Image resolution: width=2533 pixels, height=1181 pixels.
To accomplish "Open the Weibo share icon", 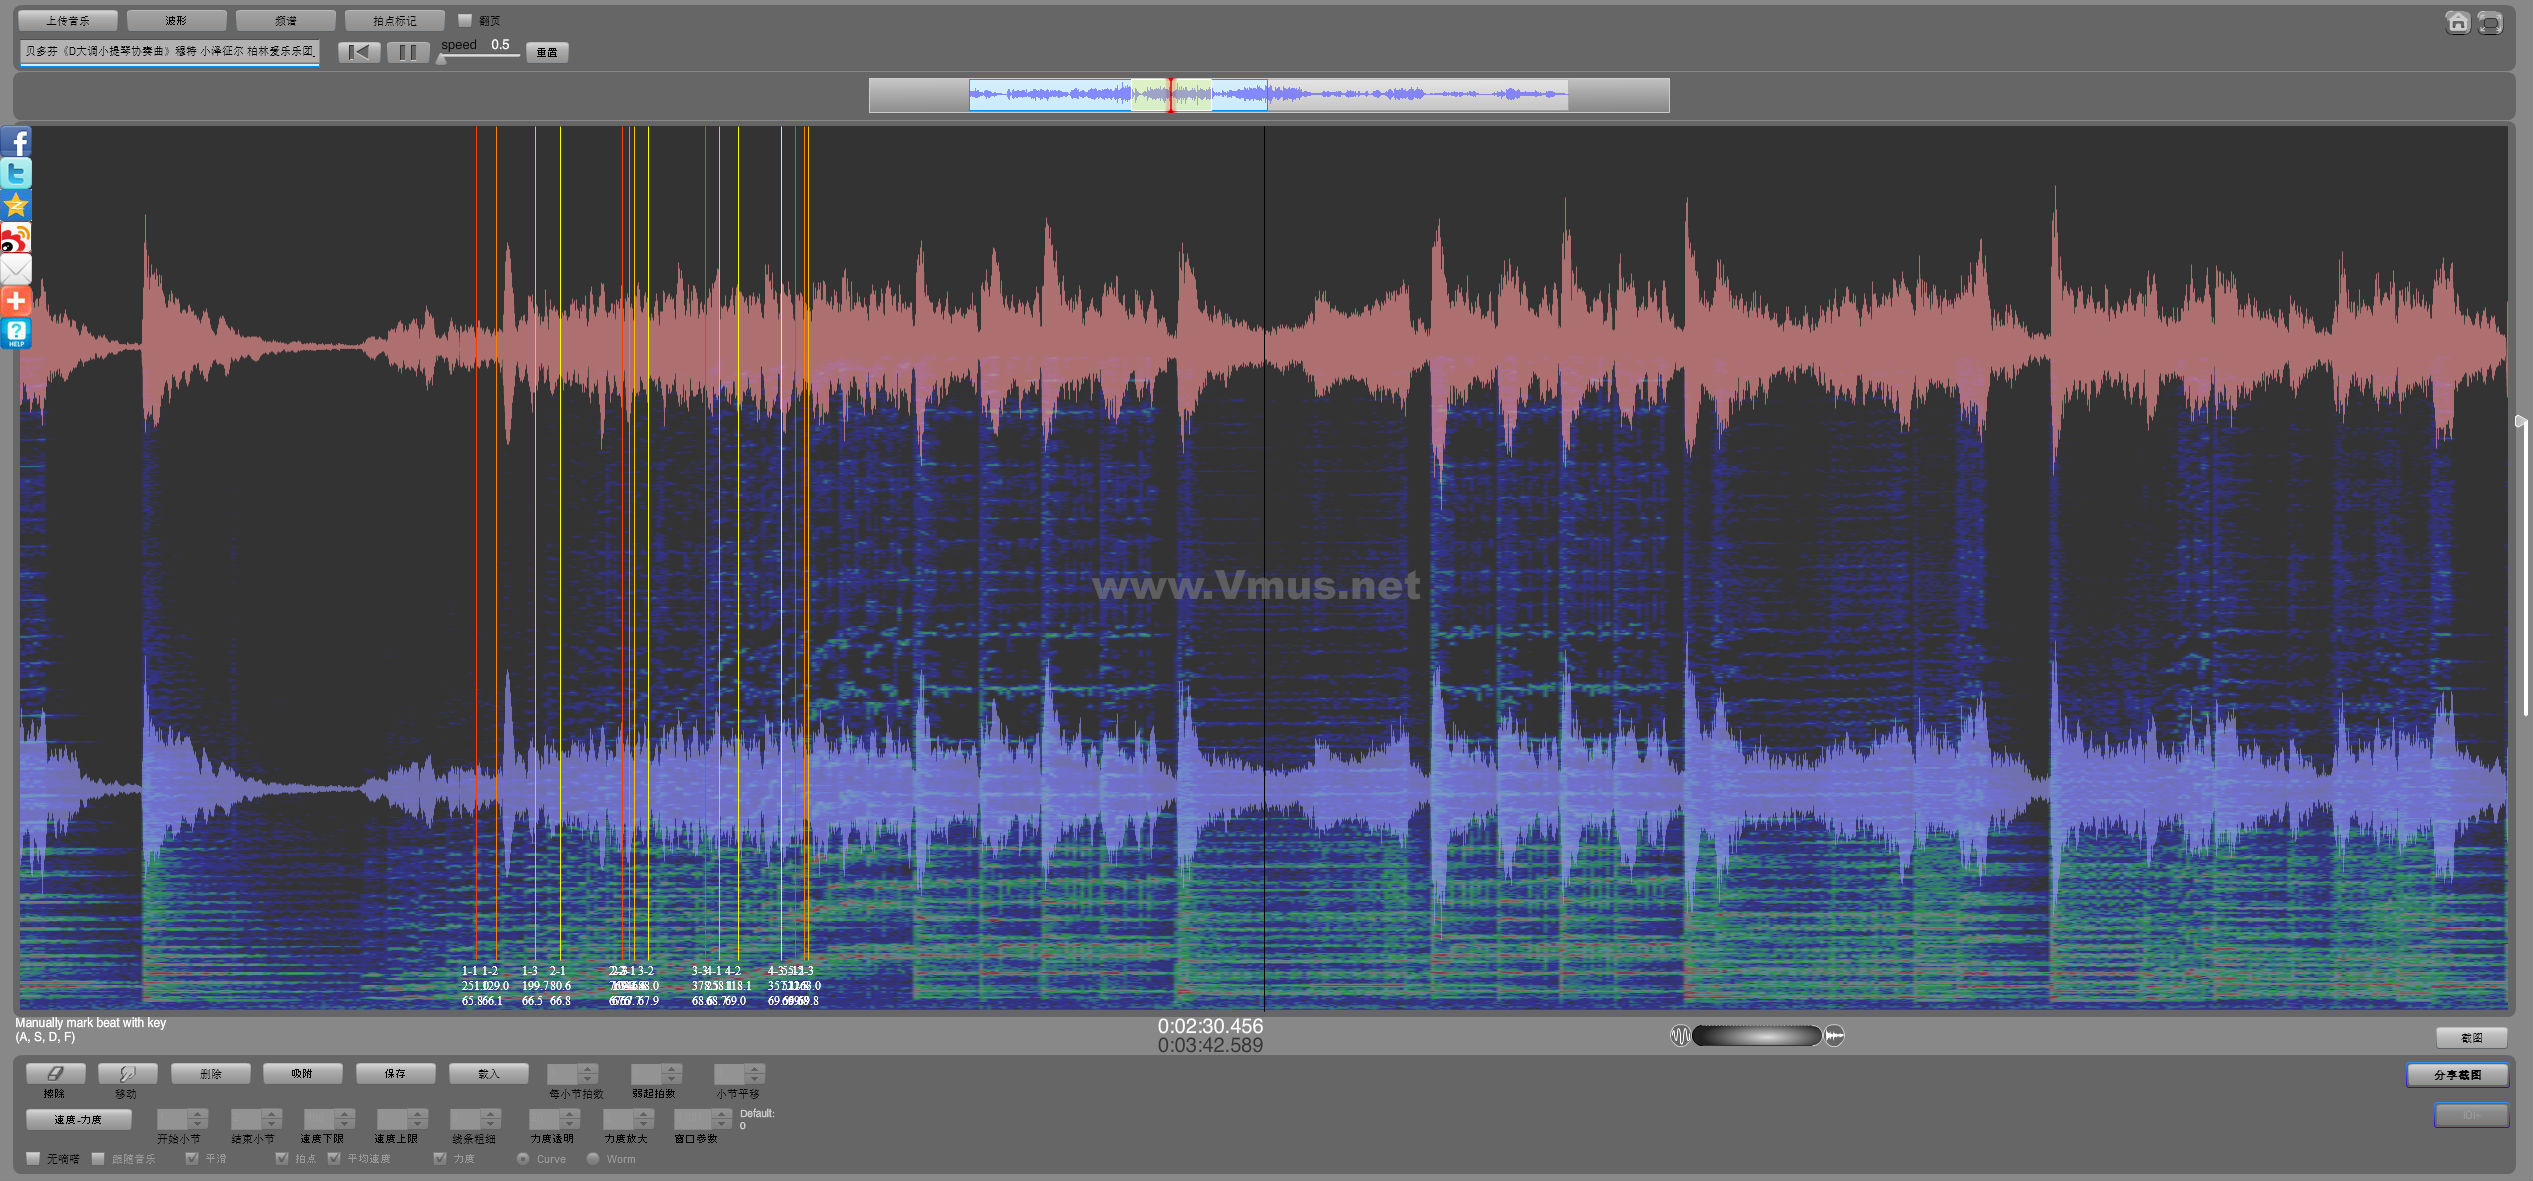I will 16,238.
